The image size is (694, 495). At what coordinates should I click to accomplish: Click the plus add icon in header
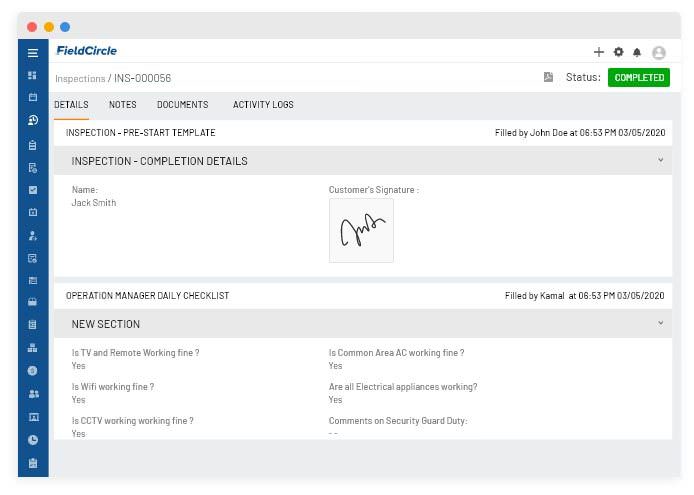pyautogui.click(x=598, y=52)
